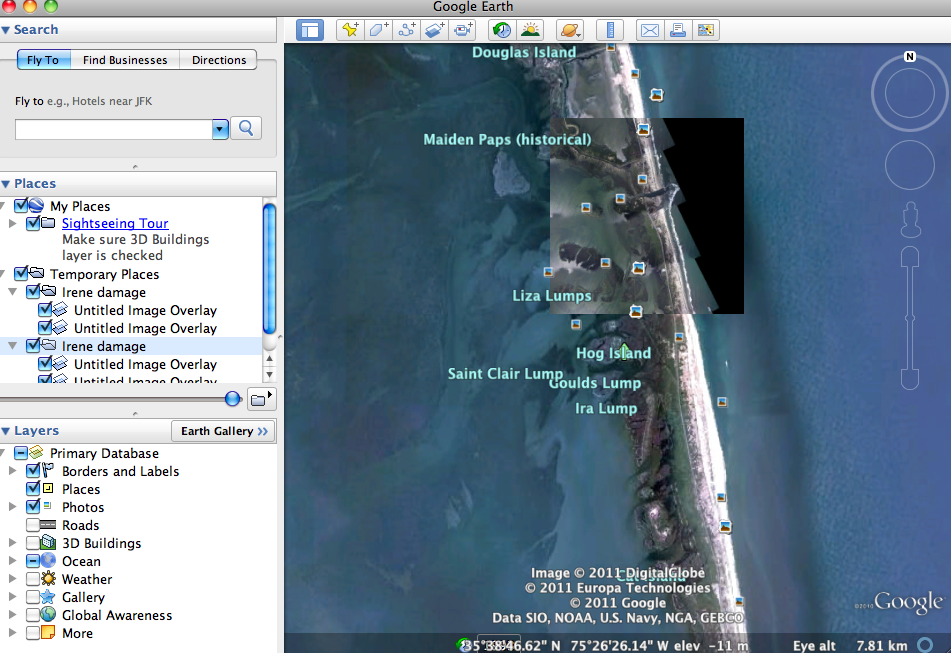Click the add folder button under Places
The height and width of the screenshot is (653, 951).
(261, 399)
